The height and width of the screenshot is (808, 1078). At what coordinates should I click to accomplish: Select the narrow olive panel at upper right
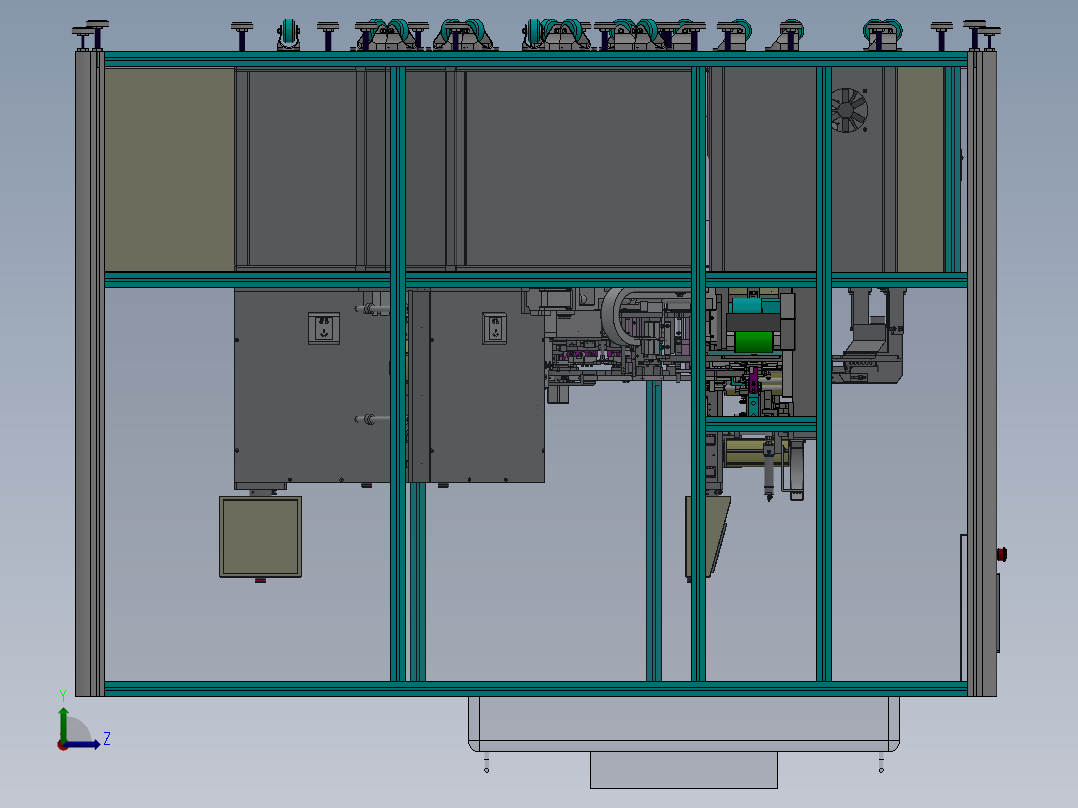tap(921, 169)
